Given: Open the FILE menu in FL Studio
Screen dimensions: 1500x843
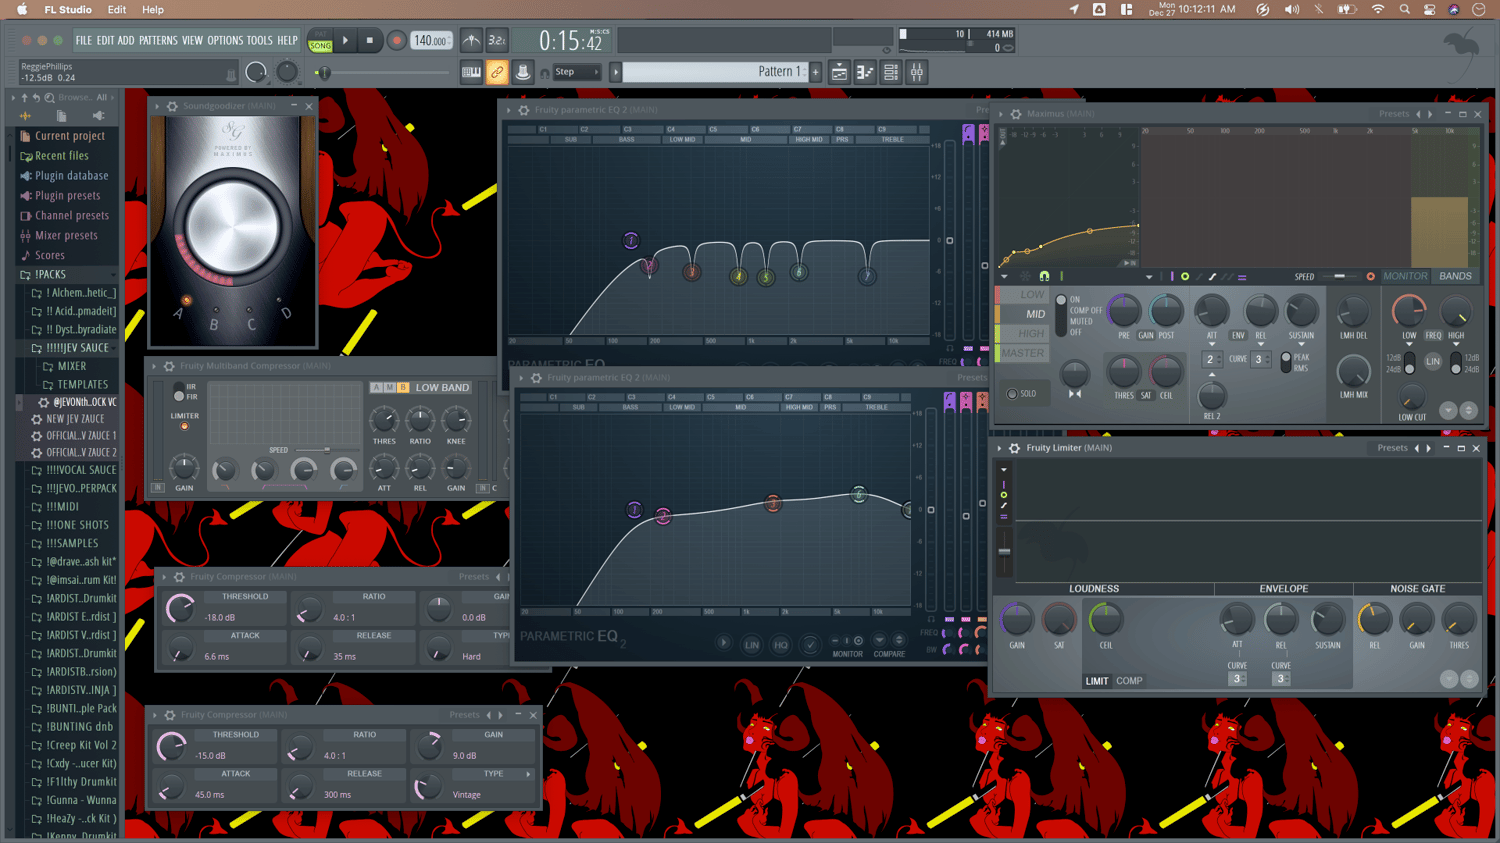Looking at the screenshot, I should (x=84, y=41).
